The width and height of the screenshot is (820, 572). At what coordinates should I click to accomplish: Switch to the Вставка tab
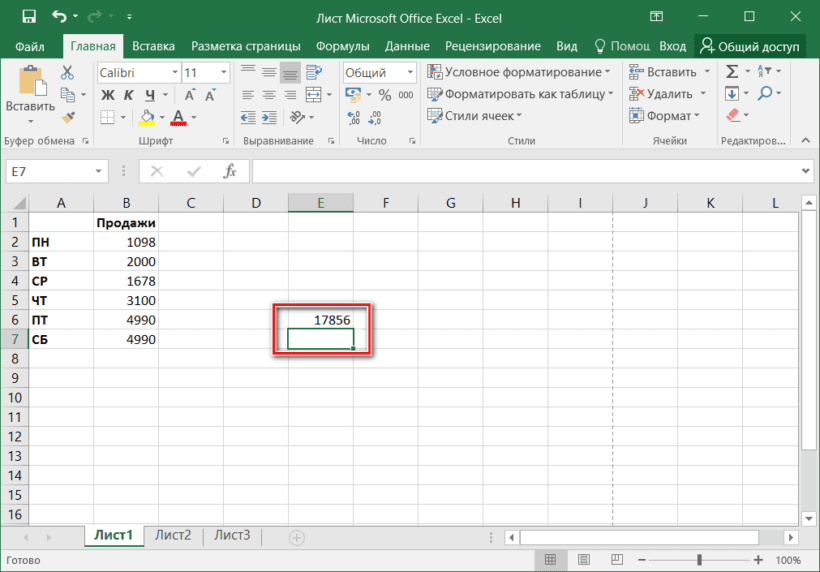153,47
